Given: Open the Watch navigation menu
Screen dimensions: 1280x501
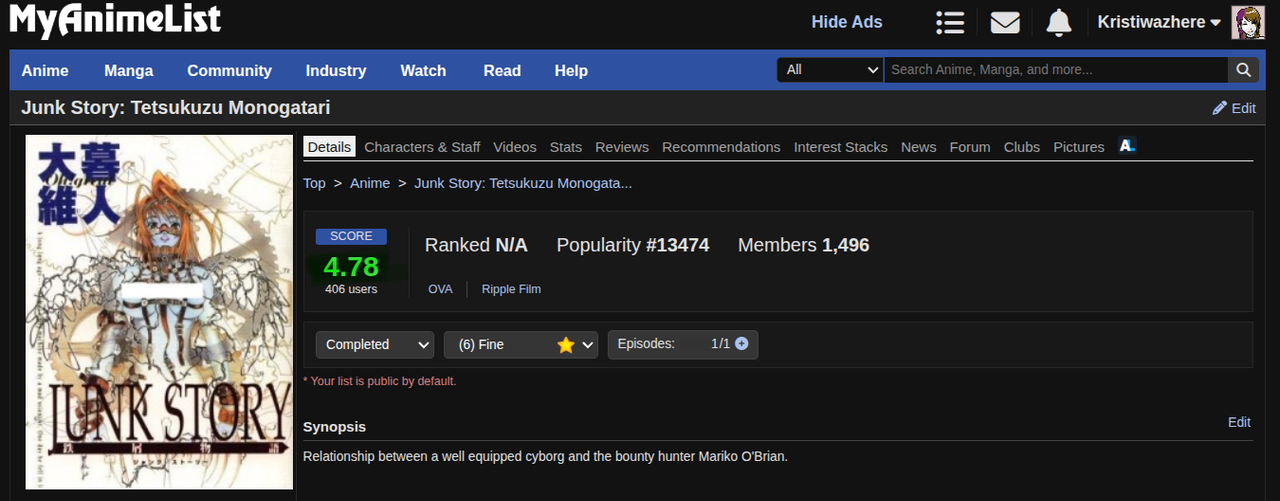Looking at the screenshot, I should tap(423, 71).
